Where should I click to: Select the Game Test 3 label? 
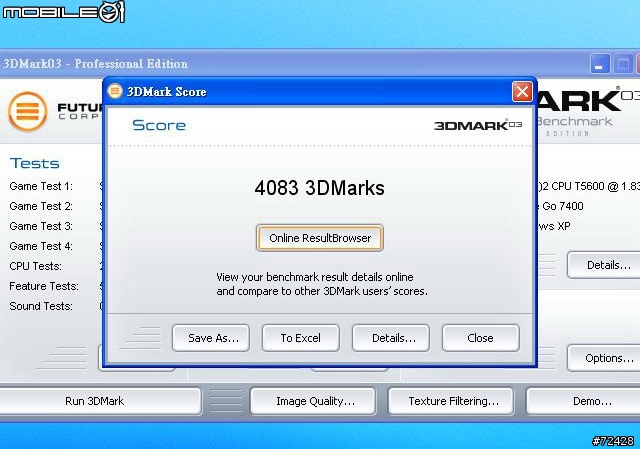click(x=41, y=226)
